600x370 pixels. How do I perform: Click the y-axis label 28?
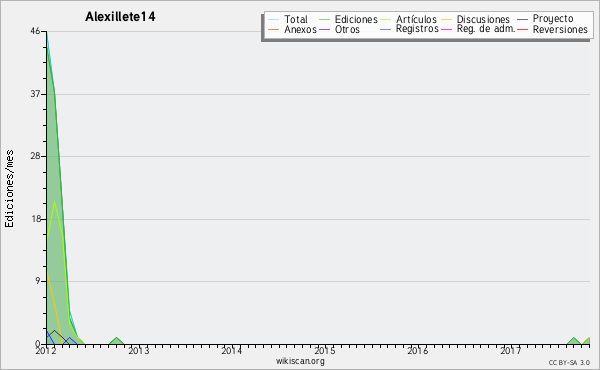tap(35, 156)
